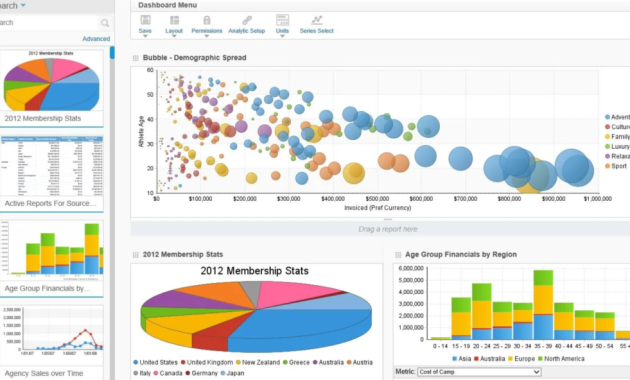The image size is (630, 380).
Task: Click the 2012 Membership Stats panel handle icon
Action: coord(136,255)
